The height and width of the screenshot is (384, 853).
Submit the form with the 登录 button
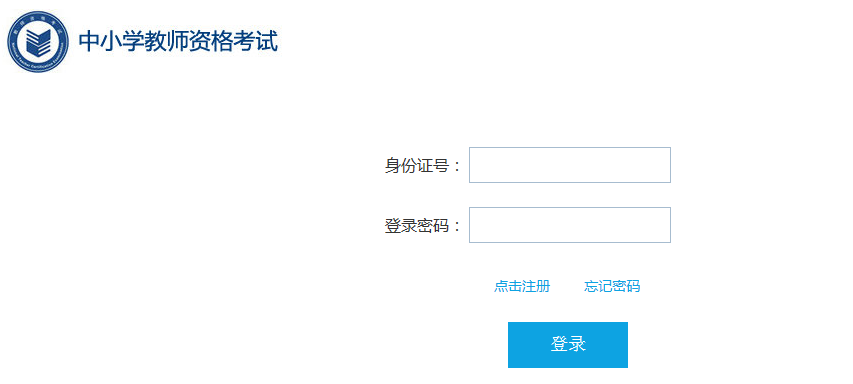[568, 345]
